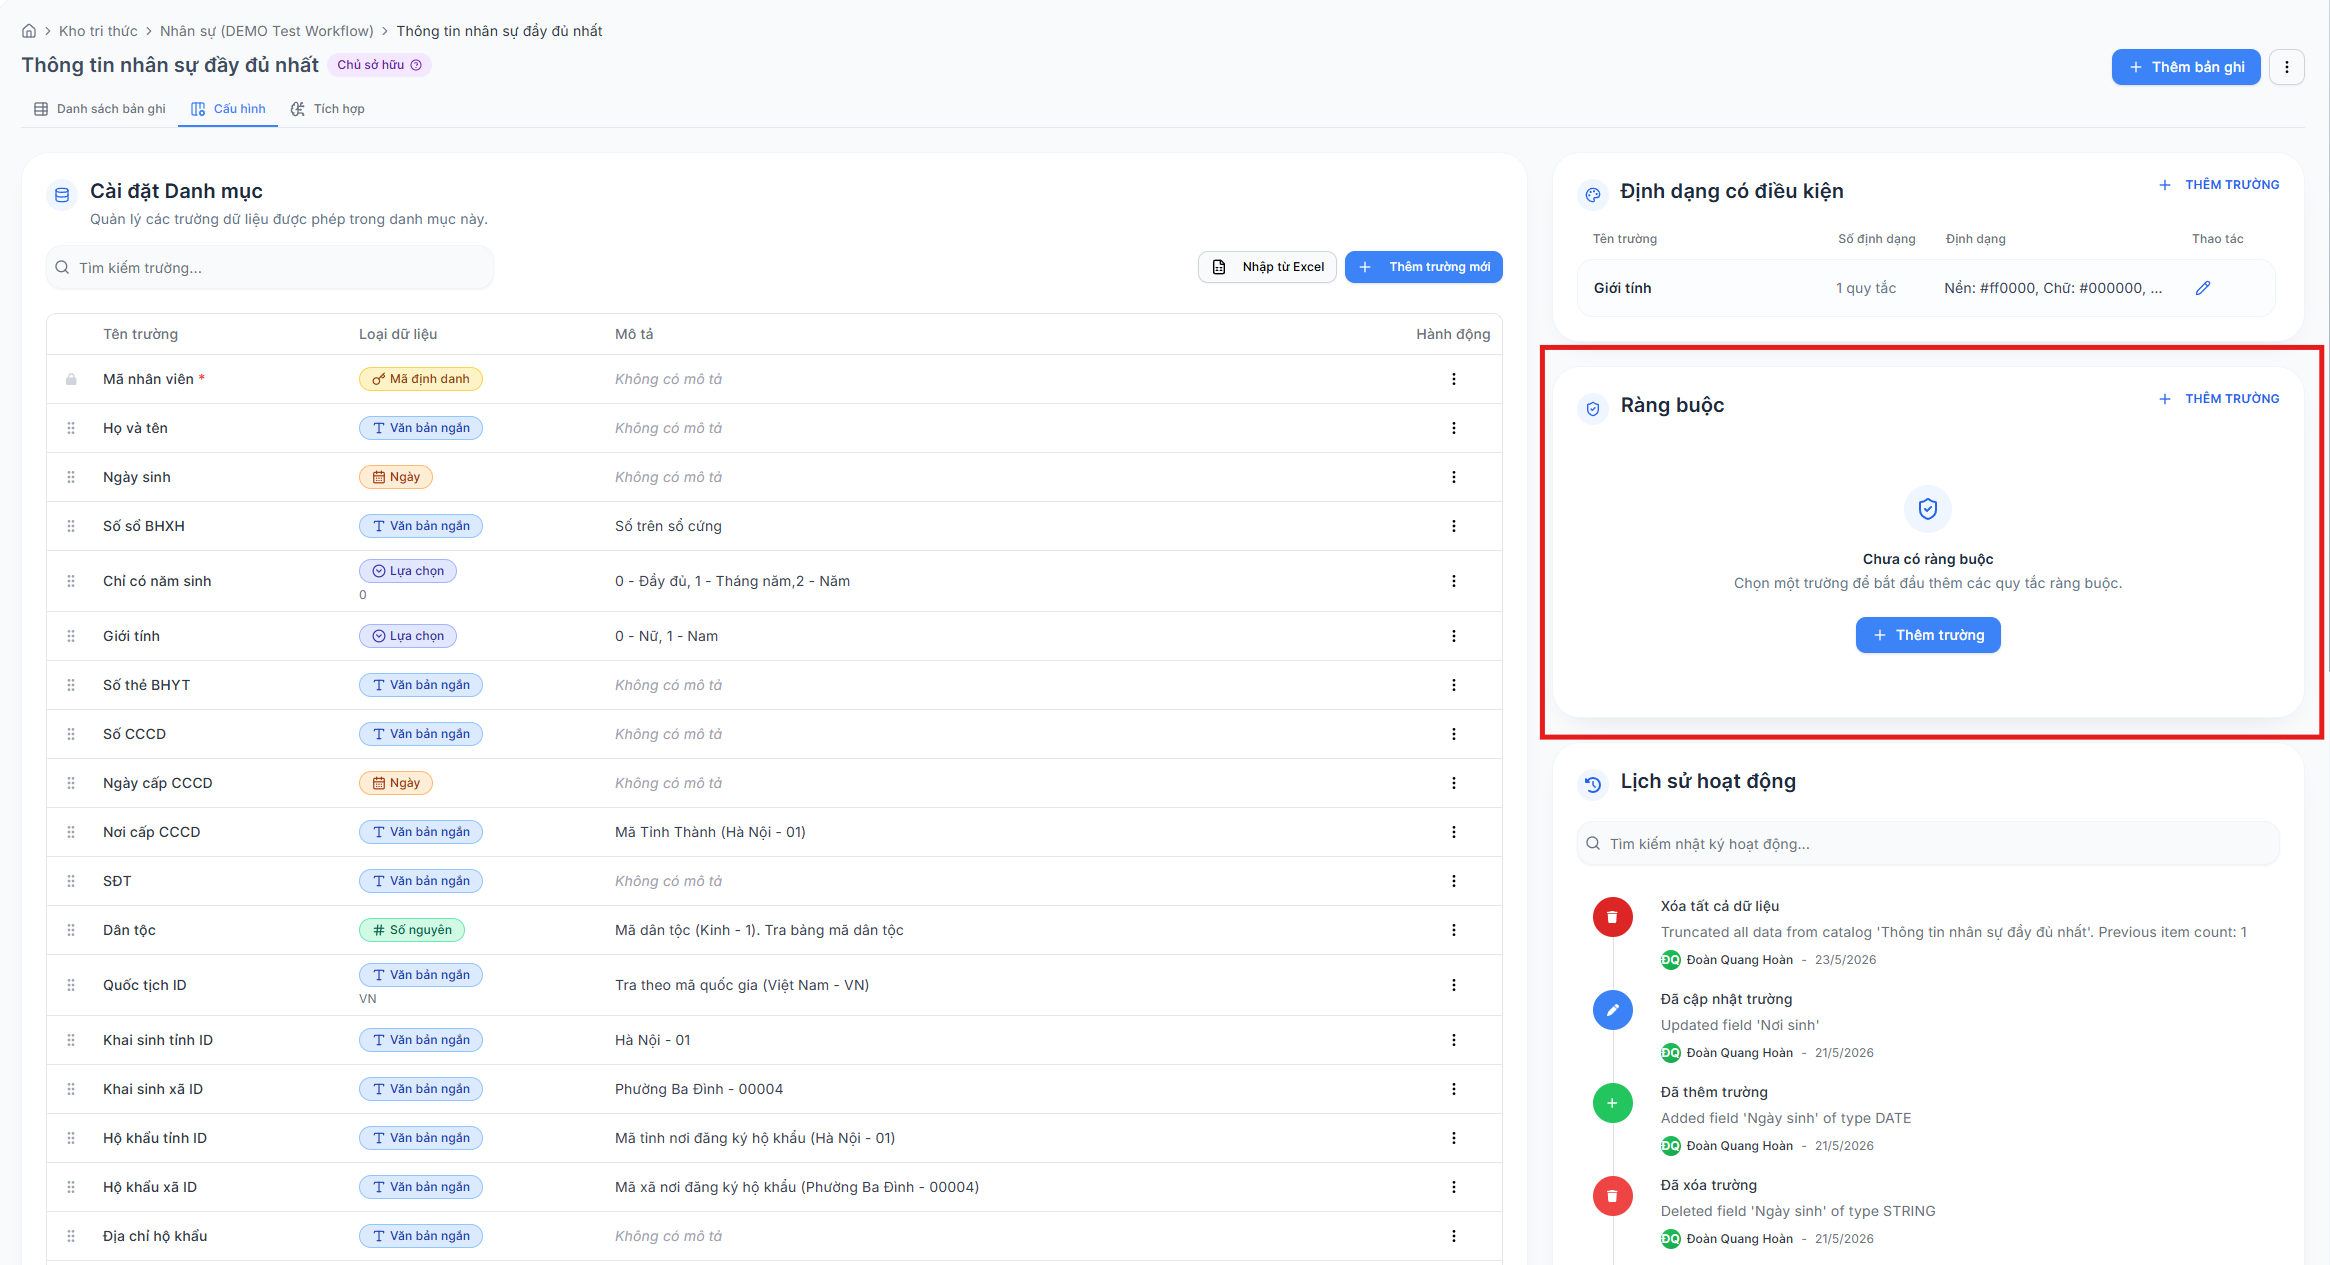2330x1265 pixels.
Task: Open actions menu for Hộ khẩu tỉnh ID row
Action: point(1454,1138)
